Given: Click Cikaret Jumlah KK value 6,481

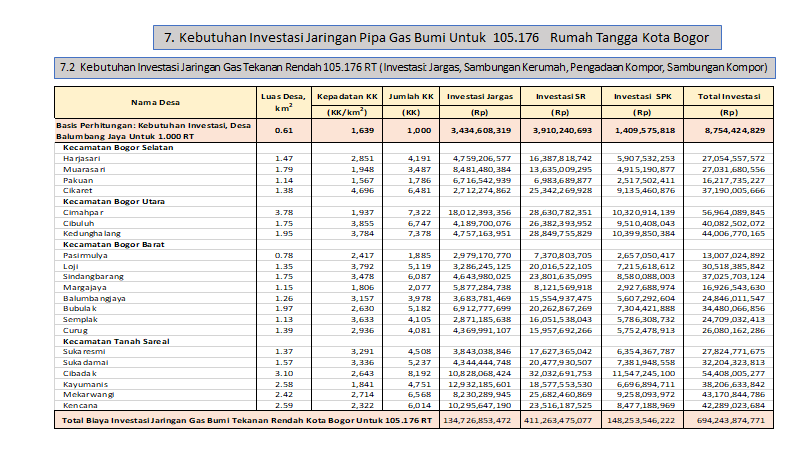Looking at the screenshot, I should pos(419,190).
